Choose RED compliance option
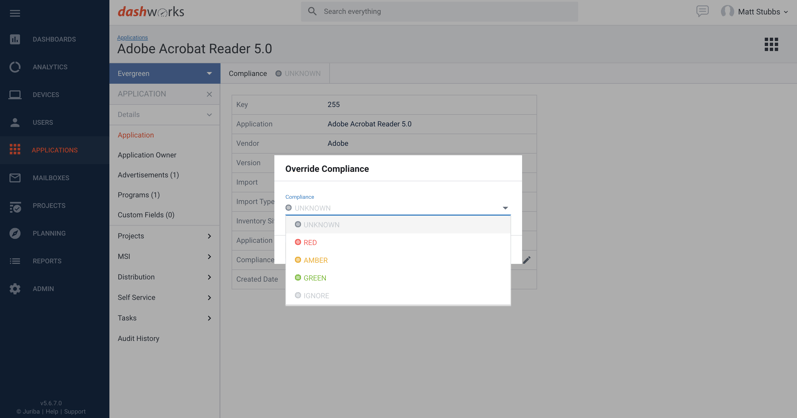This screenshot has height=418, width=797. [398, 242]
